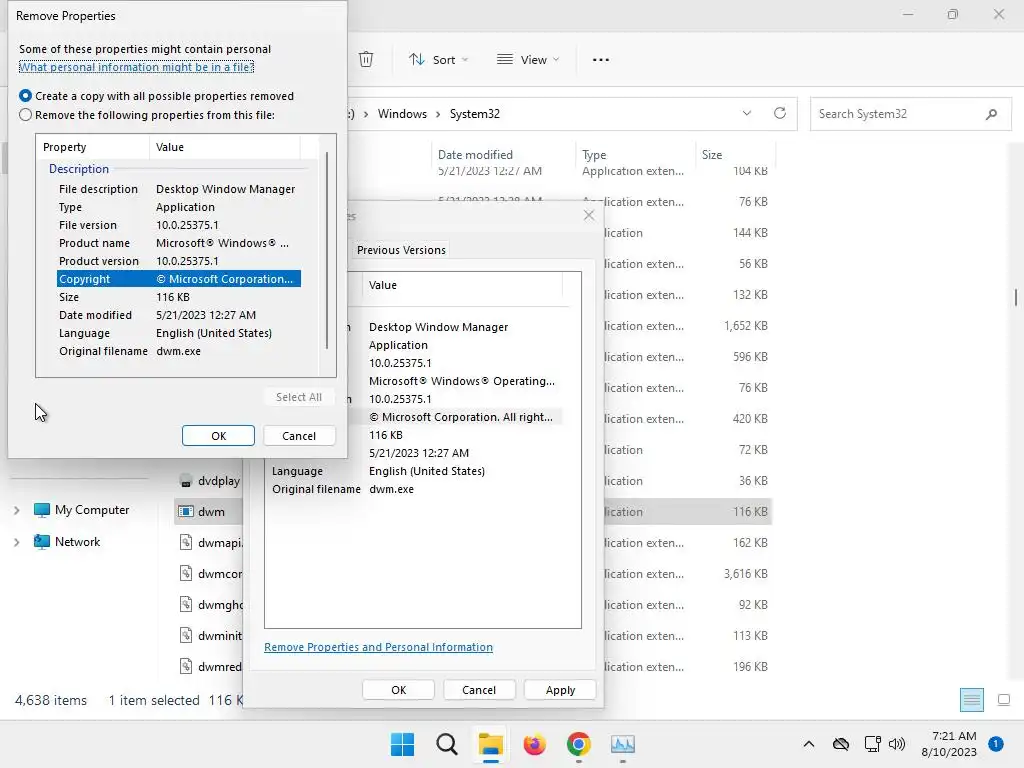
Task: Switch to Large icons view layout icon
Action: click(1004, 700)
